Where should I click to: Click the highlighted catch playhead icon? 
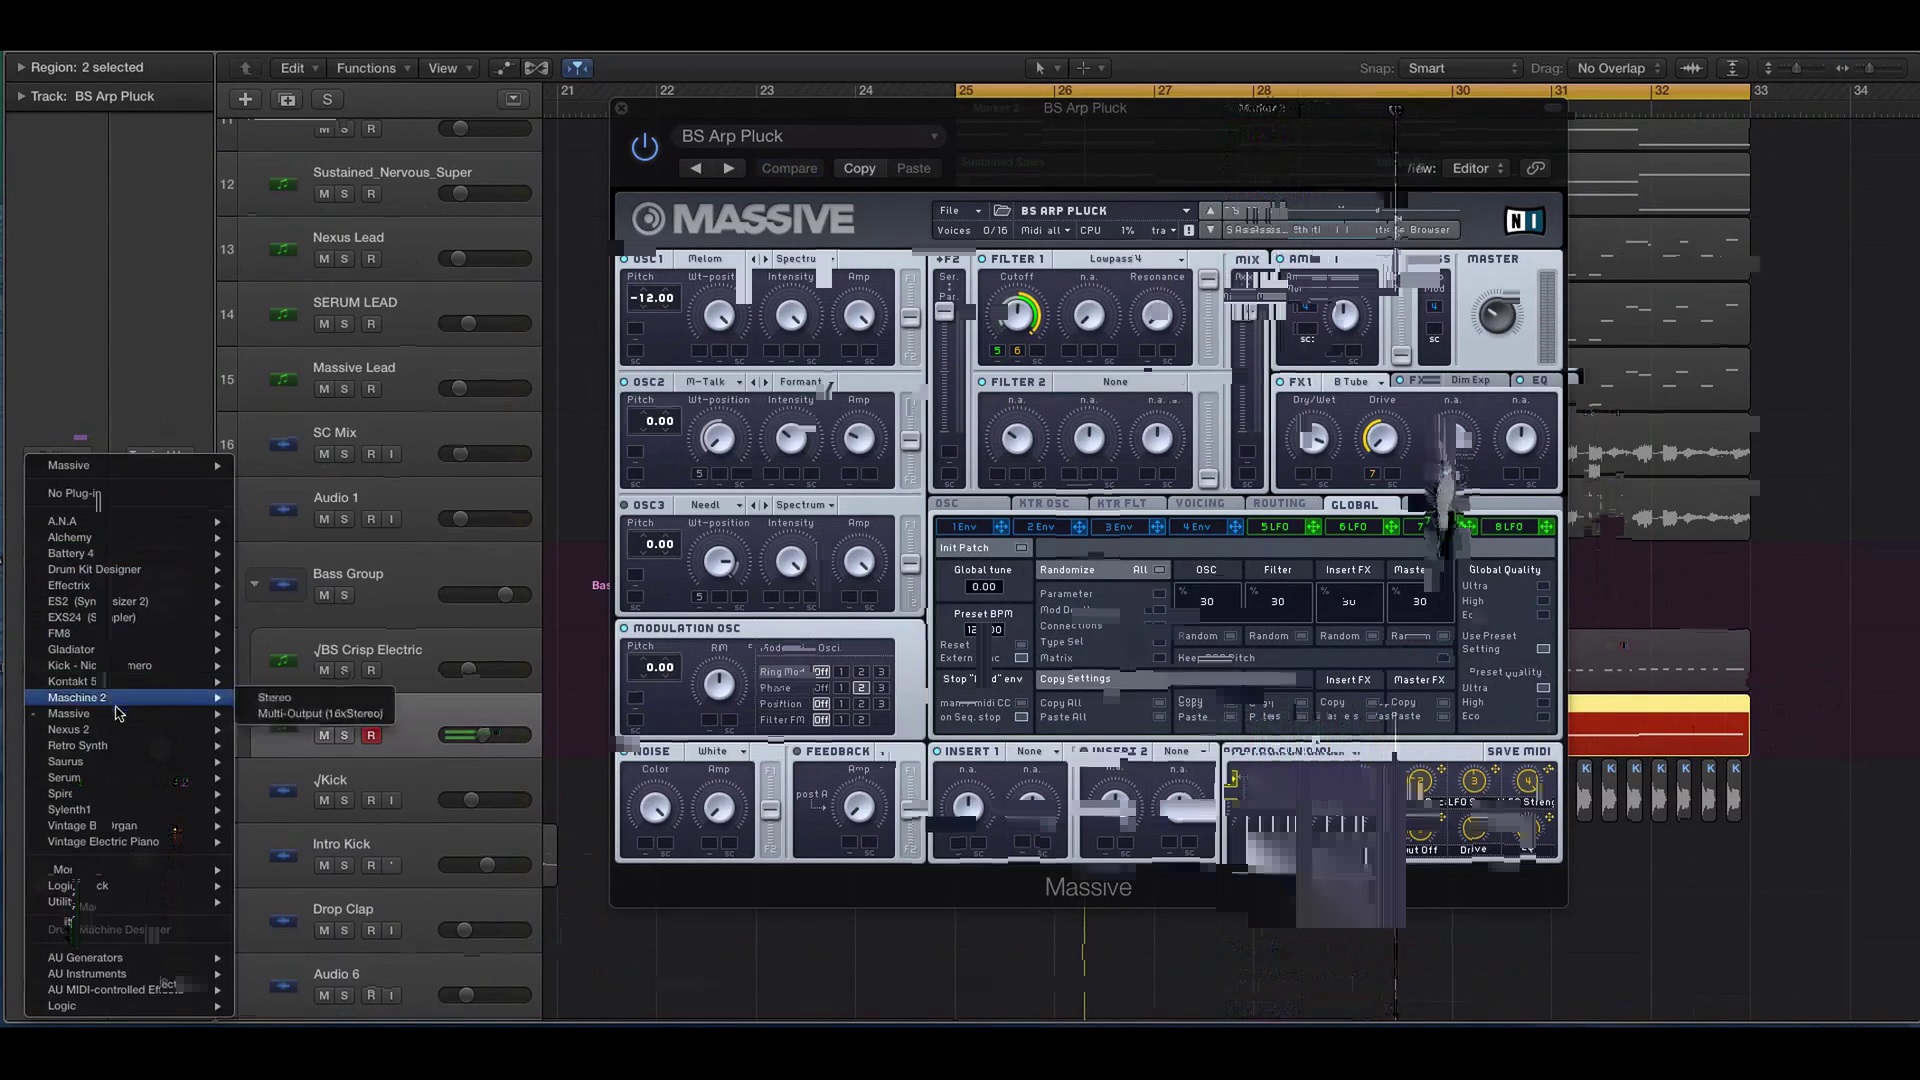(x=578, y=68)
